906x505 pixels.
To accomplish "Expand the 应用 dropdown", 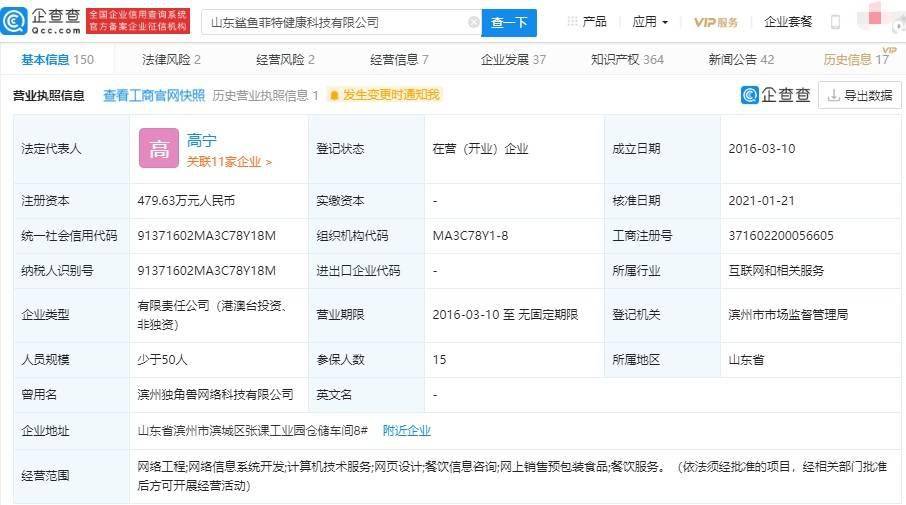I will click(650, 22).
